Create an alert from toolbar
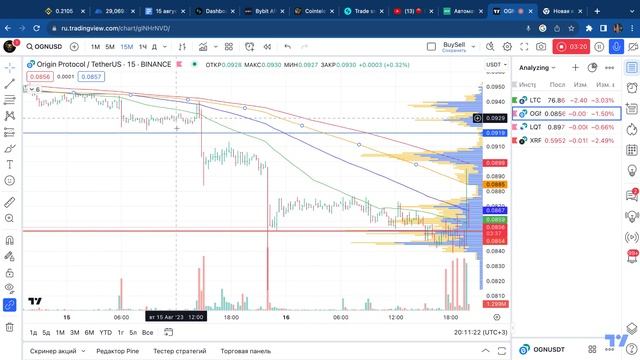This screenshot has height=360, width=640. [x=250, y=47]
